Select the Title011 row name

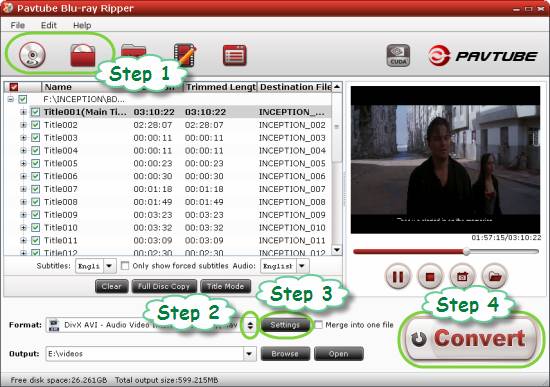click(61, 240)
